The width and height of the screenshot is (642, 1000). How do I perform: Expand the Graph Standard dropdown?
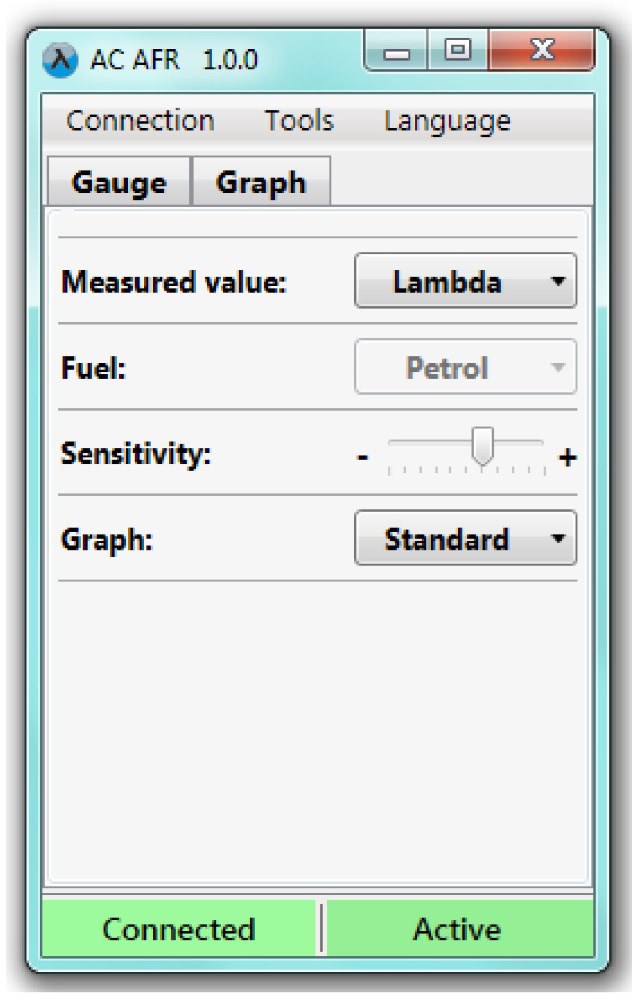[x=465, y=538]
